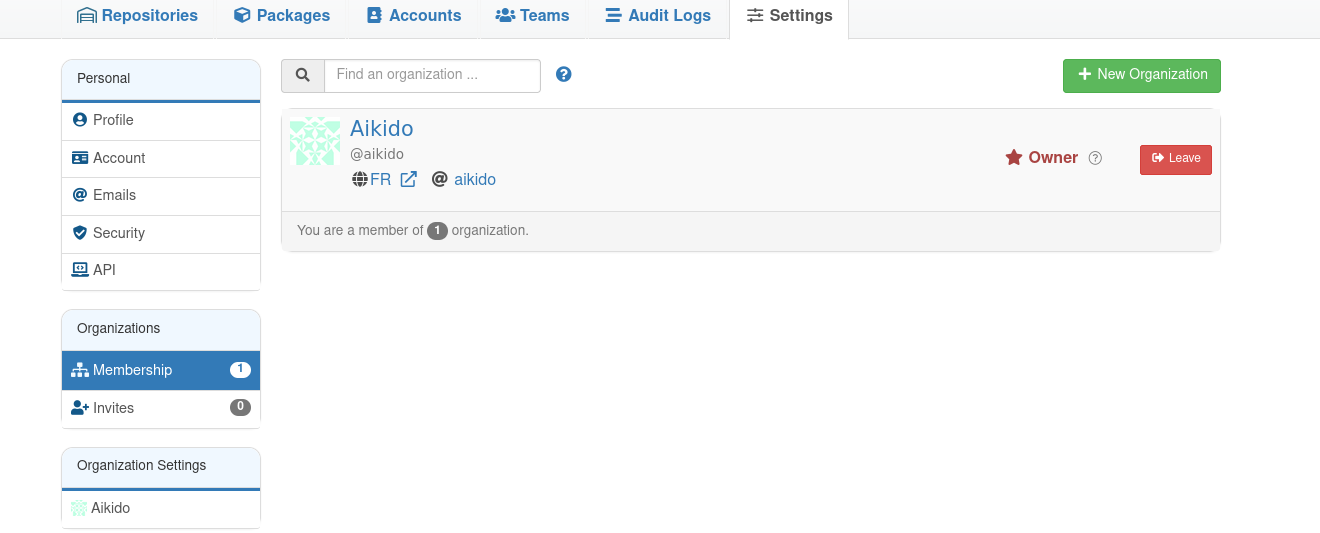
Task: View the Audit Logs tab
Action: (658, 16)
